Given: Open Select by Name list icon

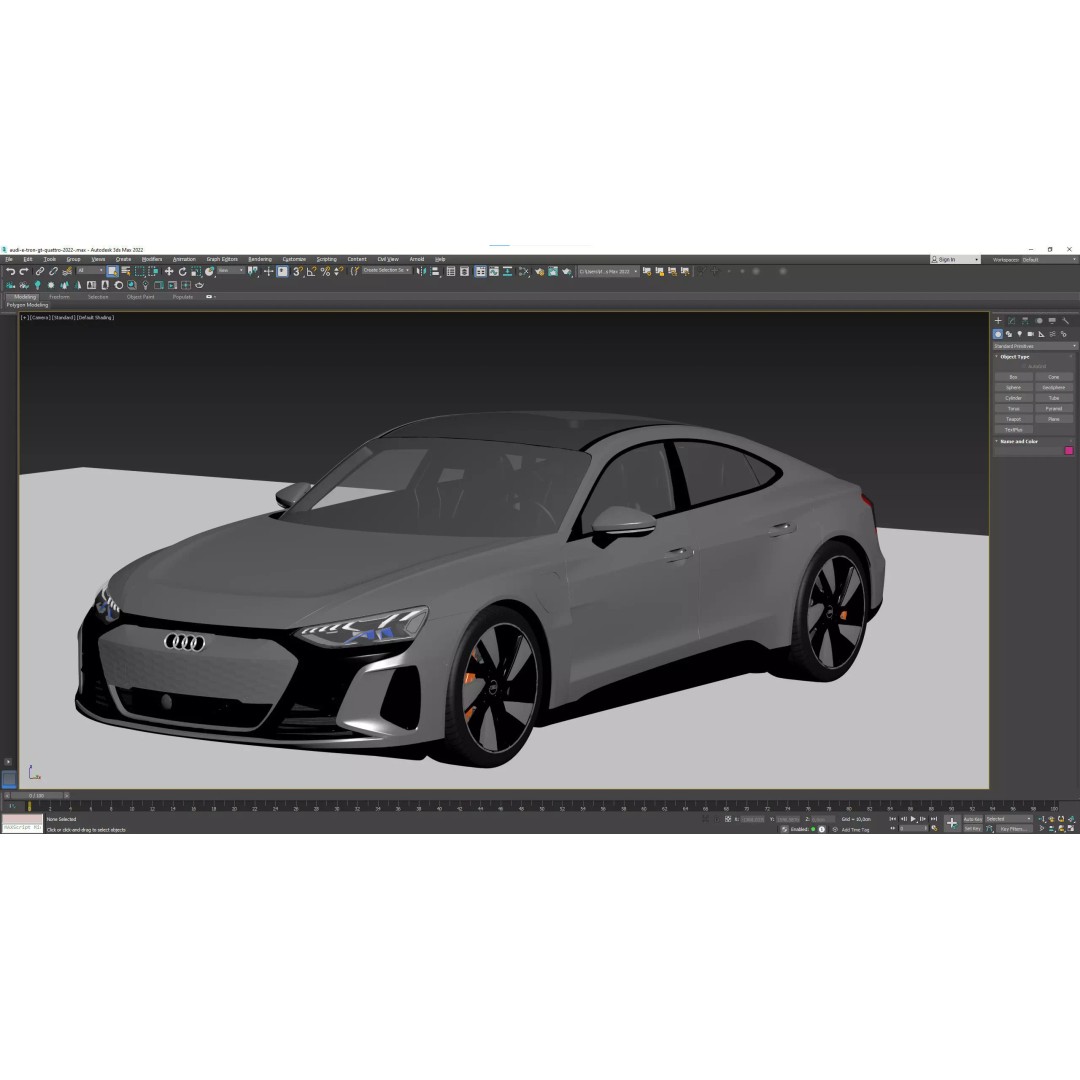Looking at the screenshot, I should [125, 271].
